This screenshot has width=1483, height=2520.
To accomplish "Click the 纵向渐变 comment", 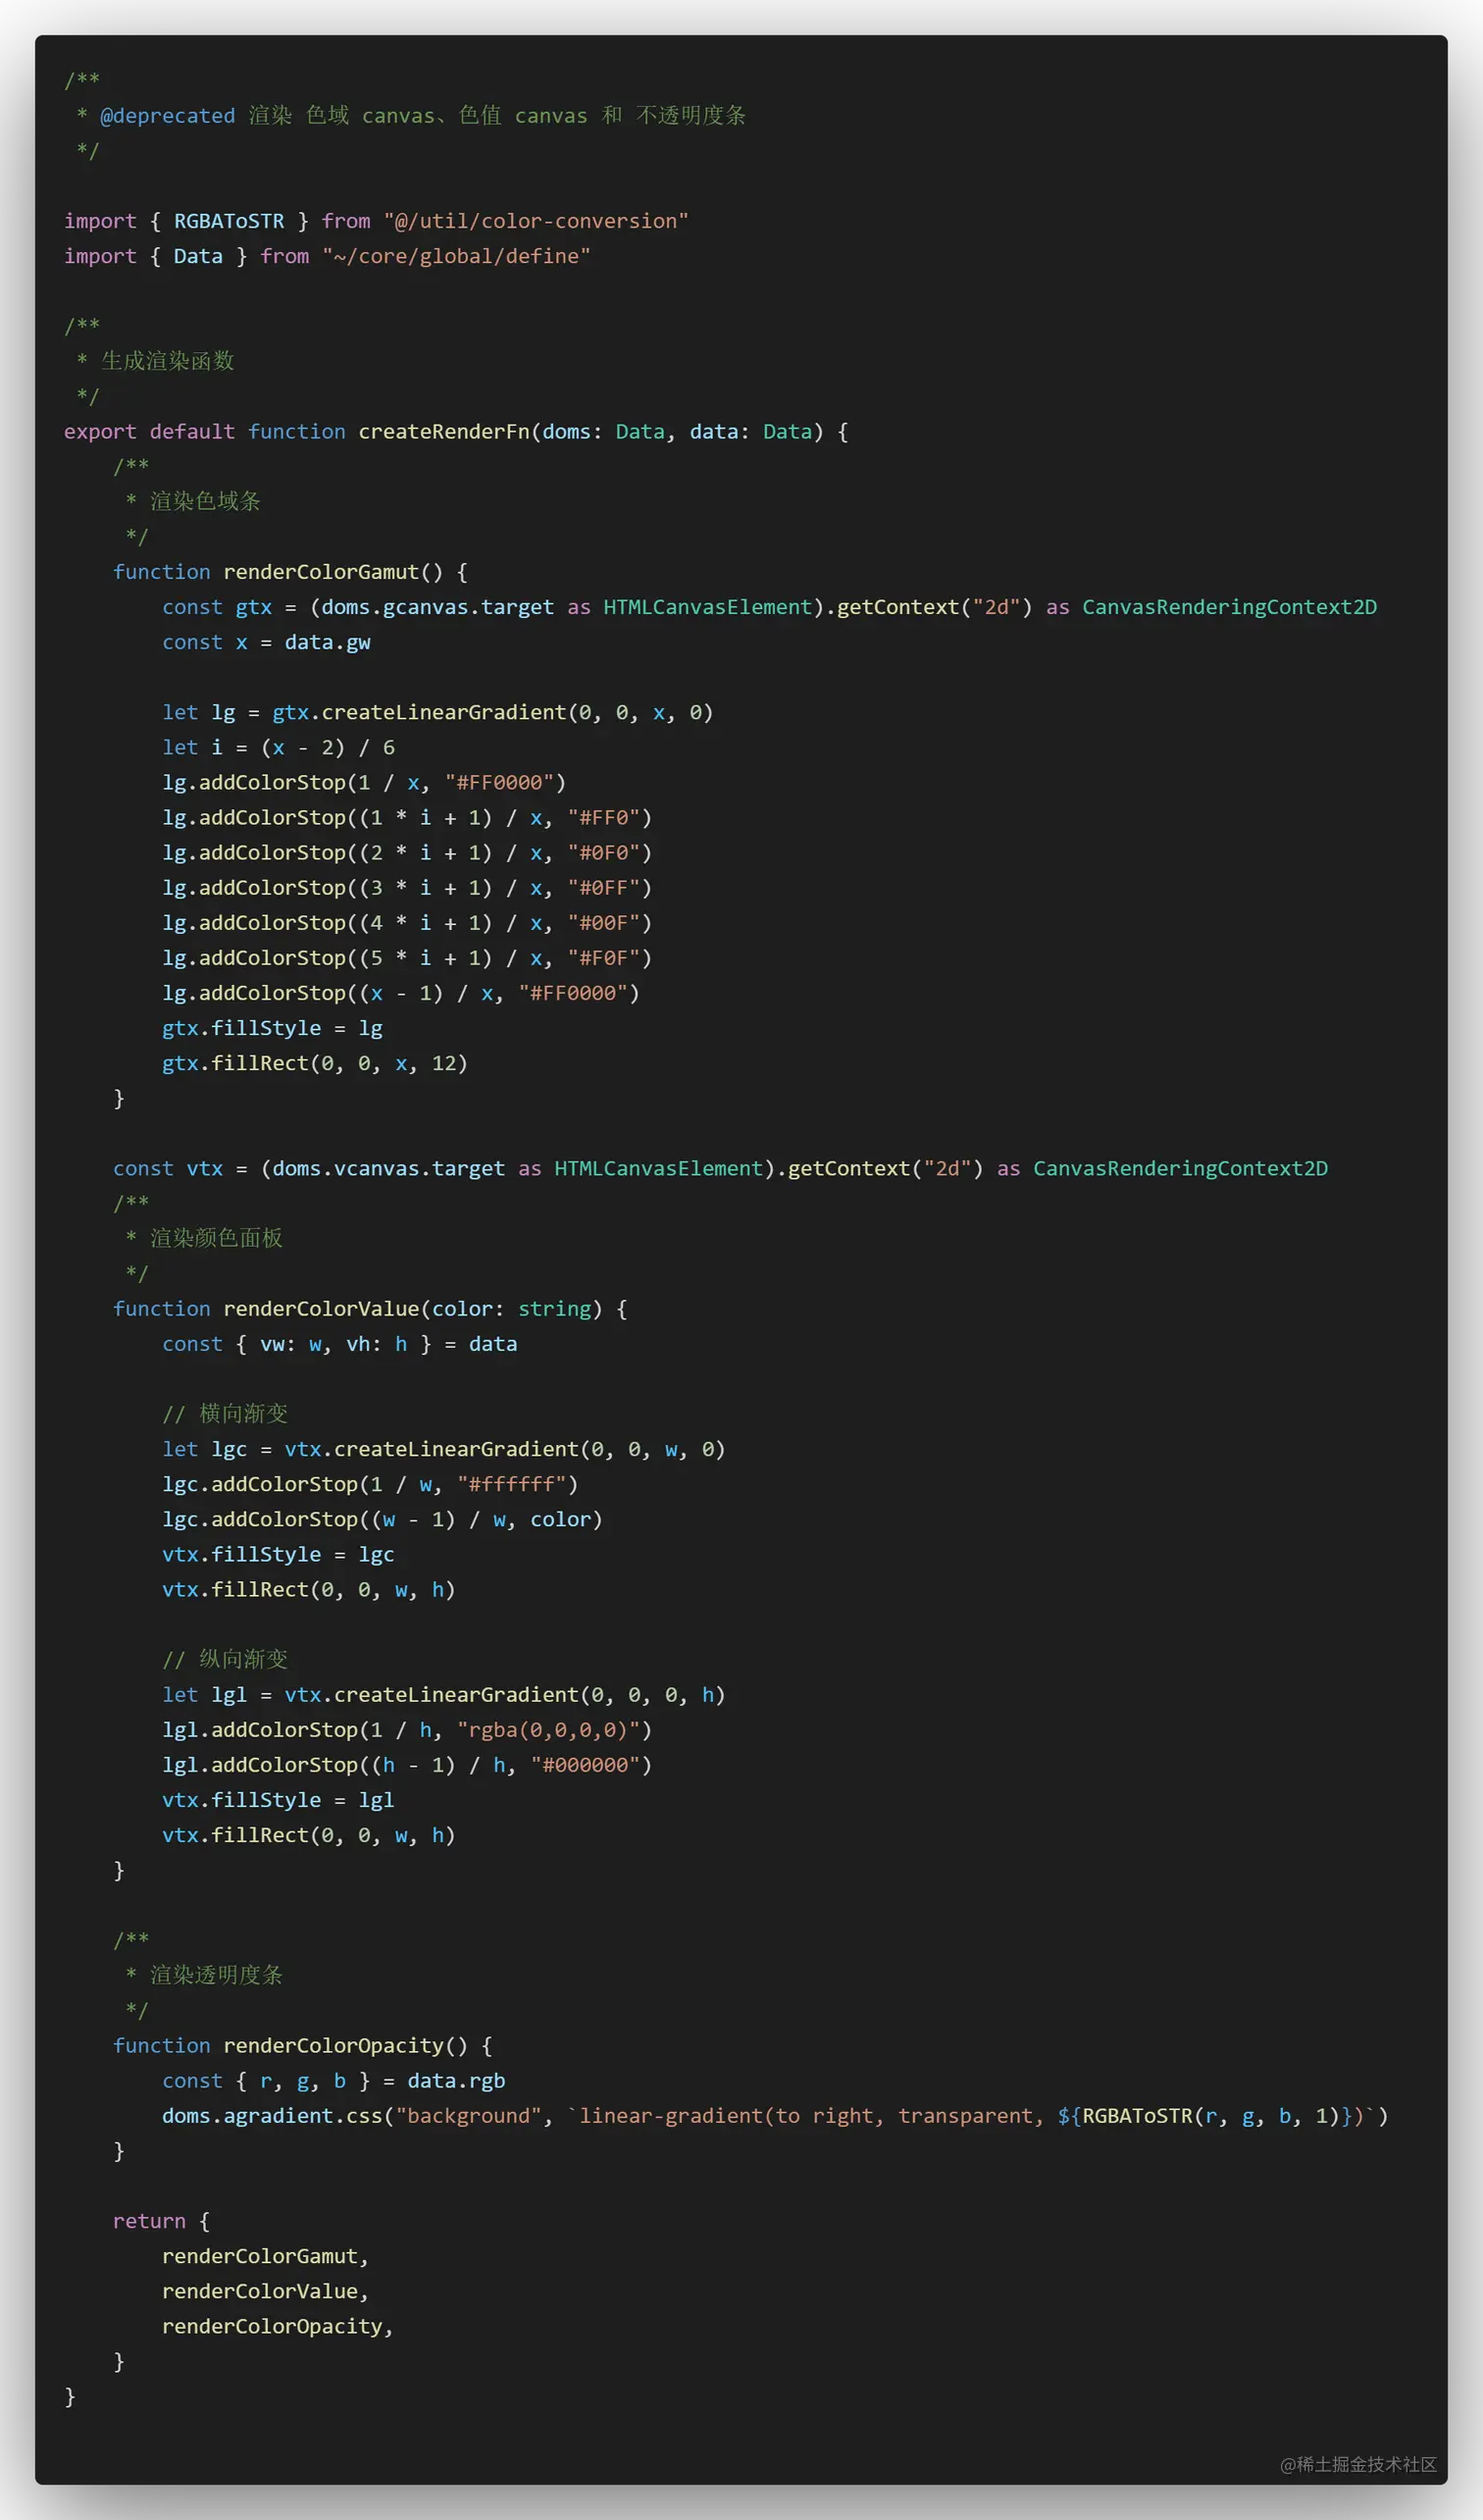I will pyautogui.click(x=243, y=1659).
